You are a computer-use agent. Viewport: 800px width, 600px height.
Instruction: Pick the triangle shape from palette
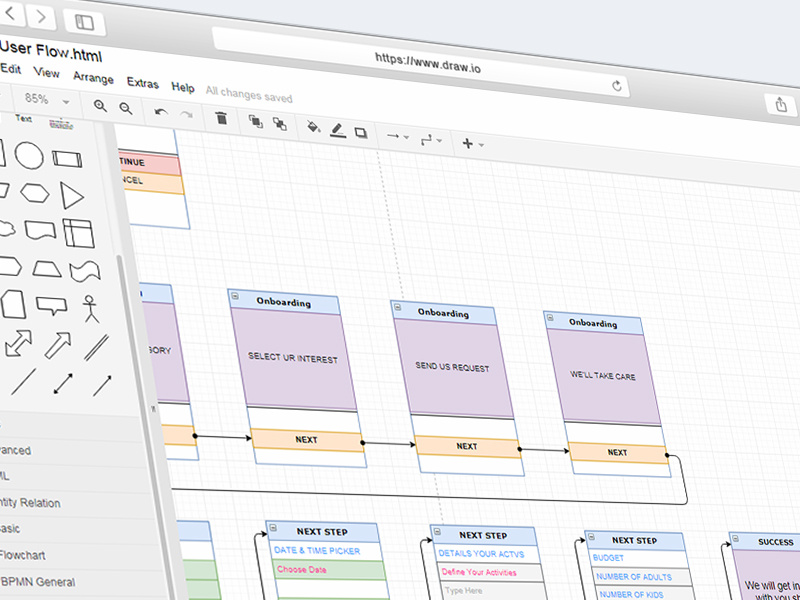pos(71,194)
